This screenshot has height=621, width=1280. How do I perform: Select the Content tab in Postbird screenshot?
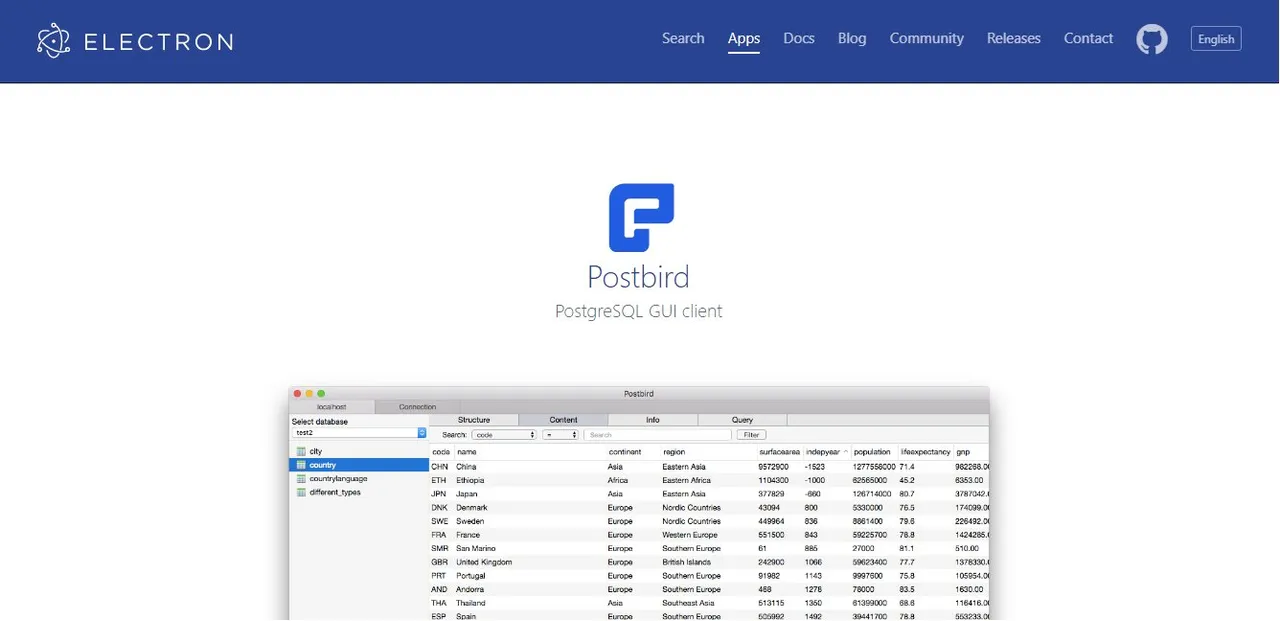pos(563,420)
